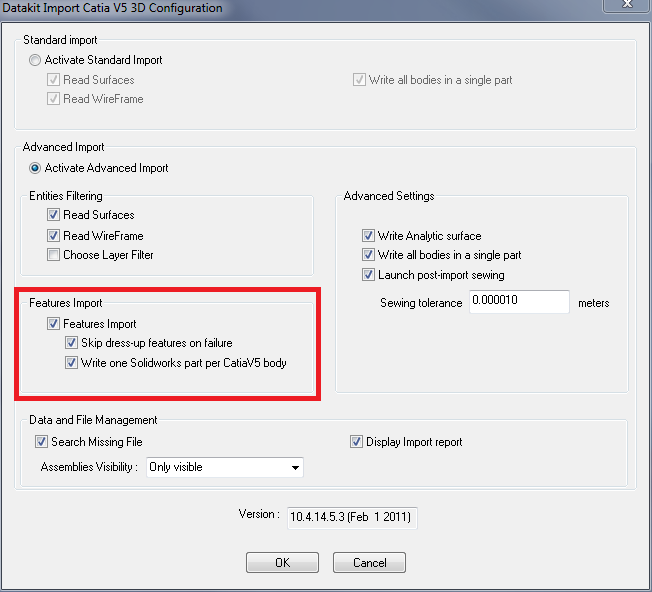This screenshot has width=652, height=592.
Task: Open the Assemblies Visibility dropdown
Action: point(223,467)
